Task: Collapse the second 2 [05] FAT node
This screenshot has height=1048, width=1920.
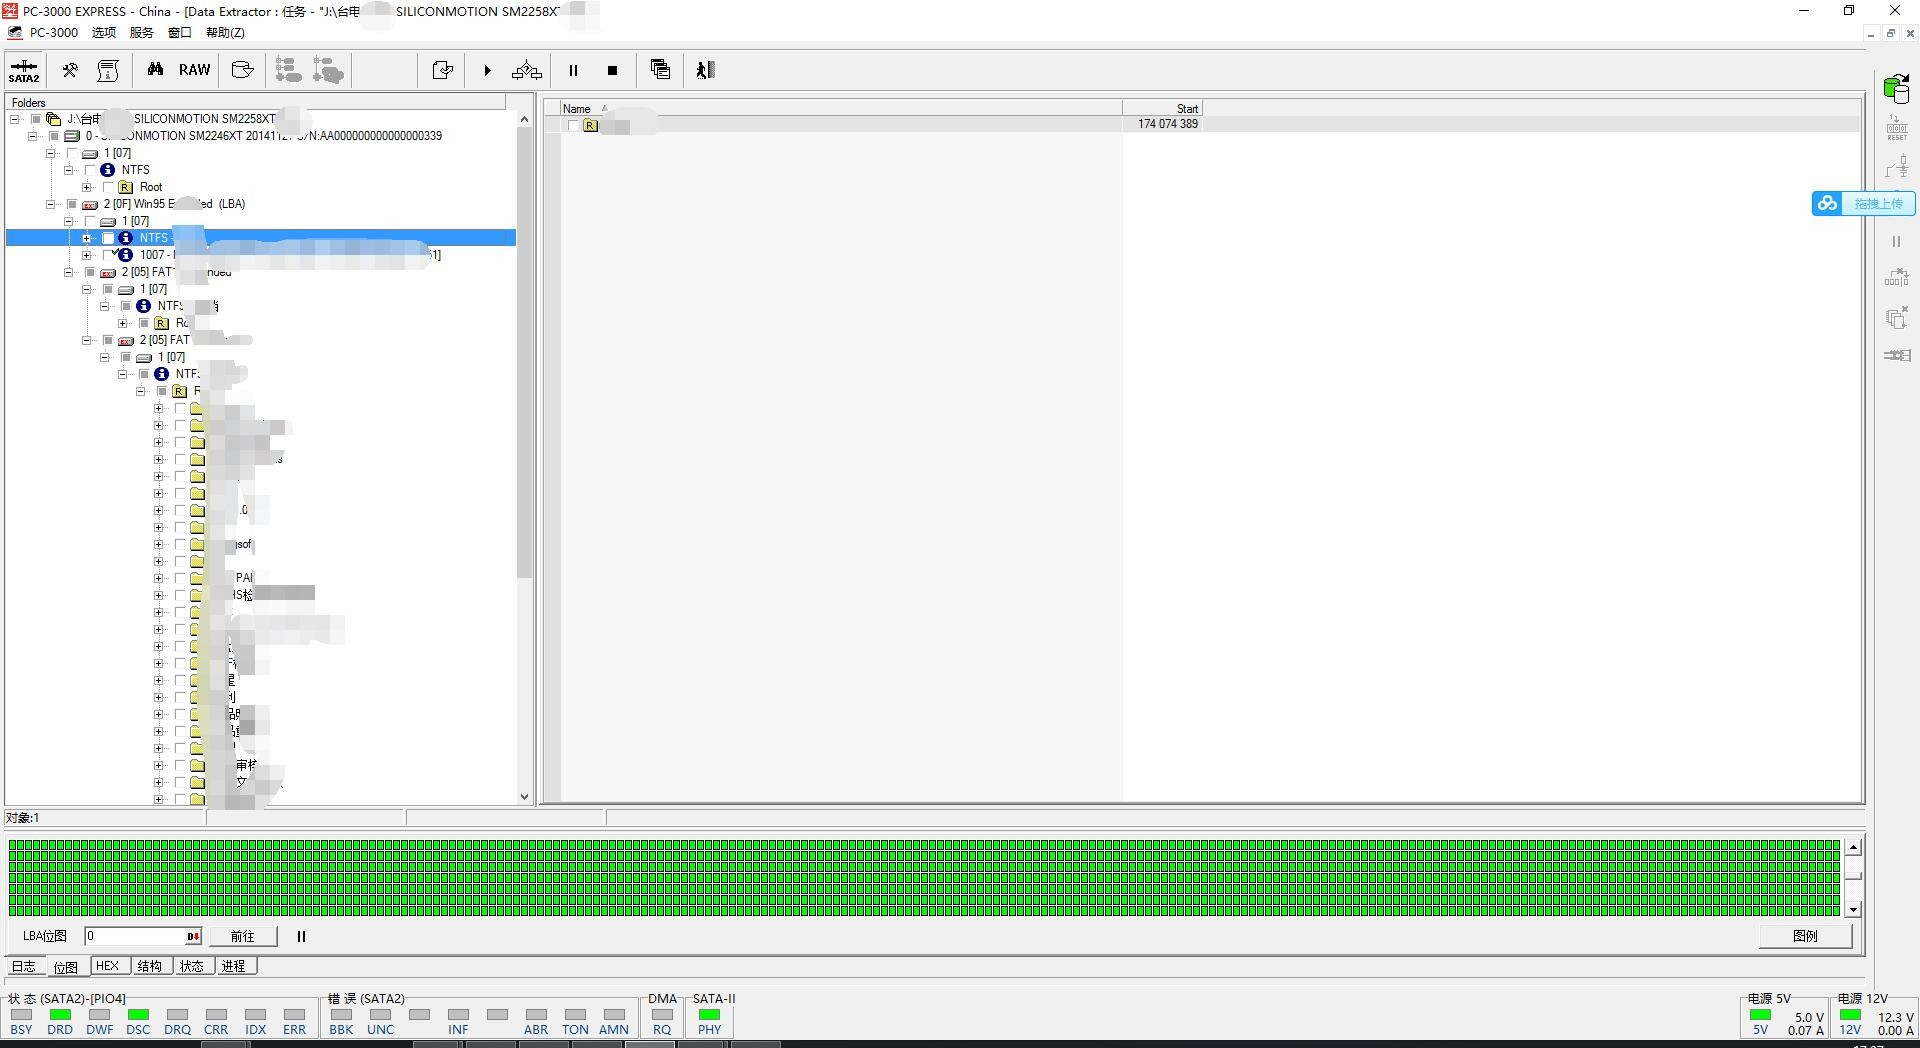Action: 87,340
